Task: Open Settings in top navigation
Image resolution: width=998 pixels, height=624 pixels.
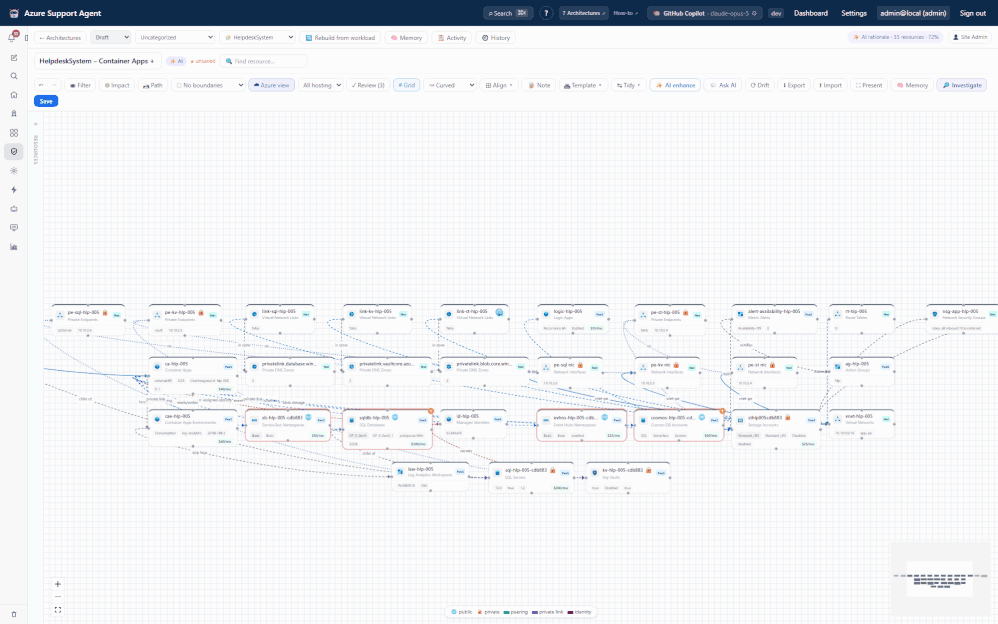Action: [x=854, y=13]
